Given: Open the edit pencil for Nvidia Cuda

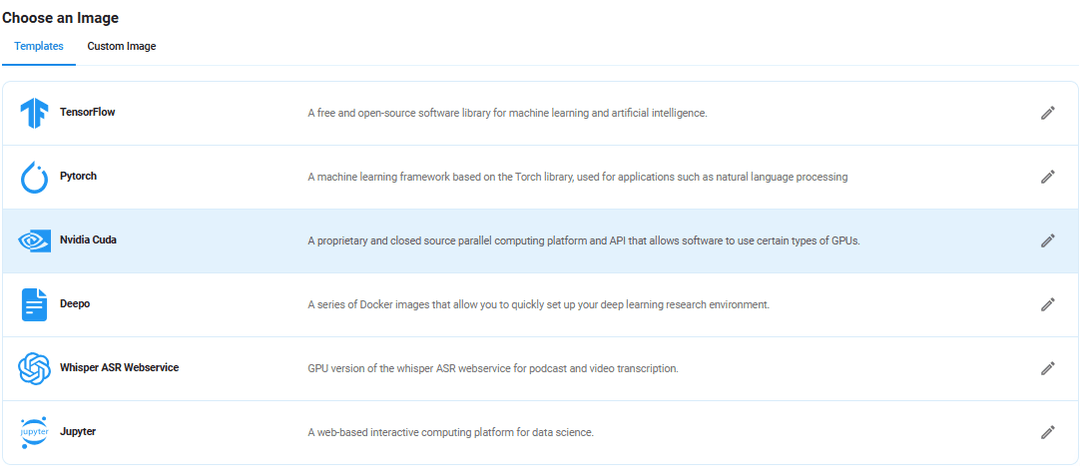Looking at the screenshot, I should (1048, 241).
